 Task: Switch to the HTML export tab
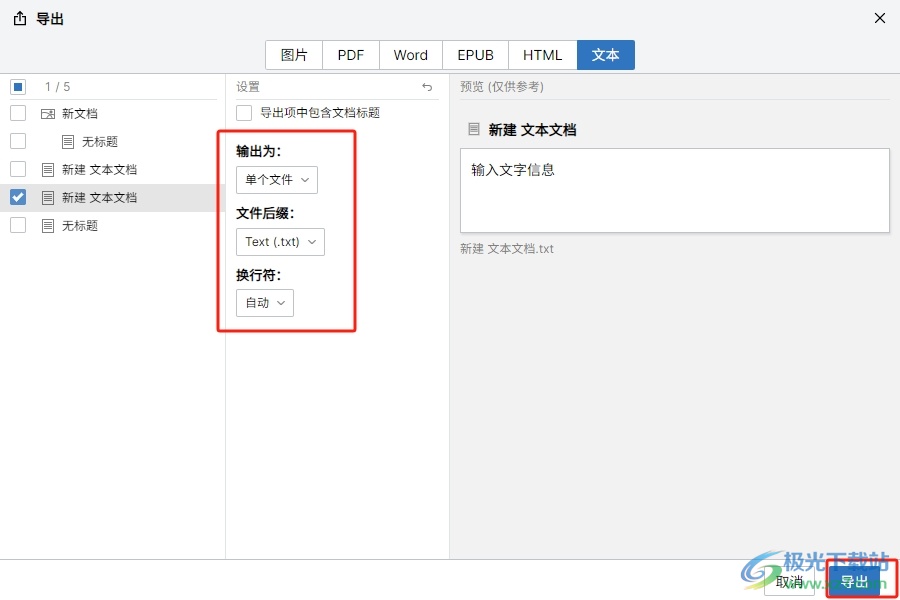(x=542, y=55)
